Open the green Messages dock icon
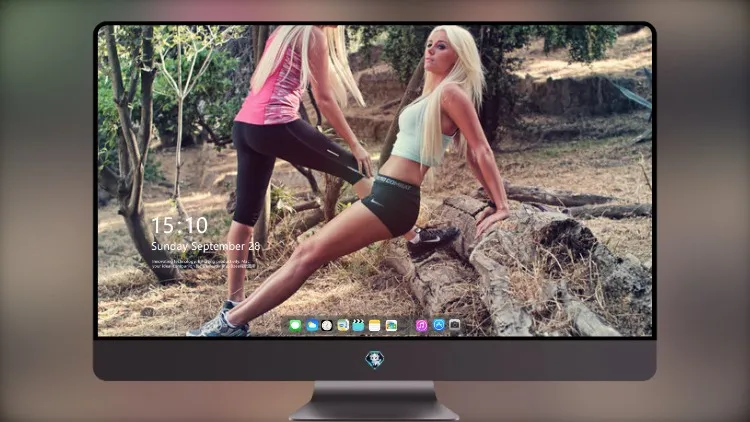Viewport: 750px width, 422px height. [295, 326]
